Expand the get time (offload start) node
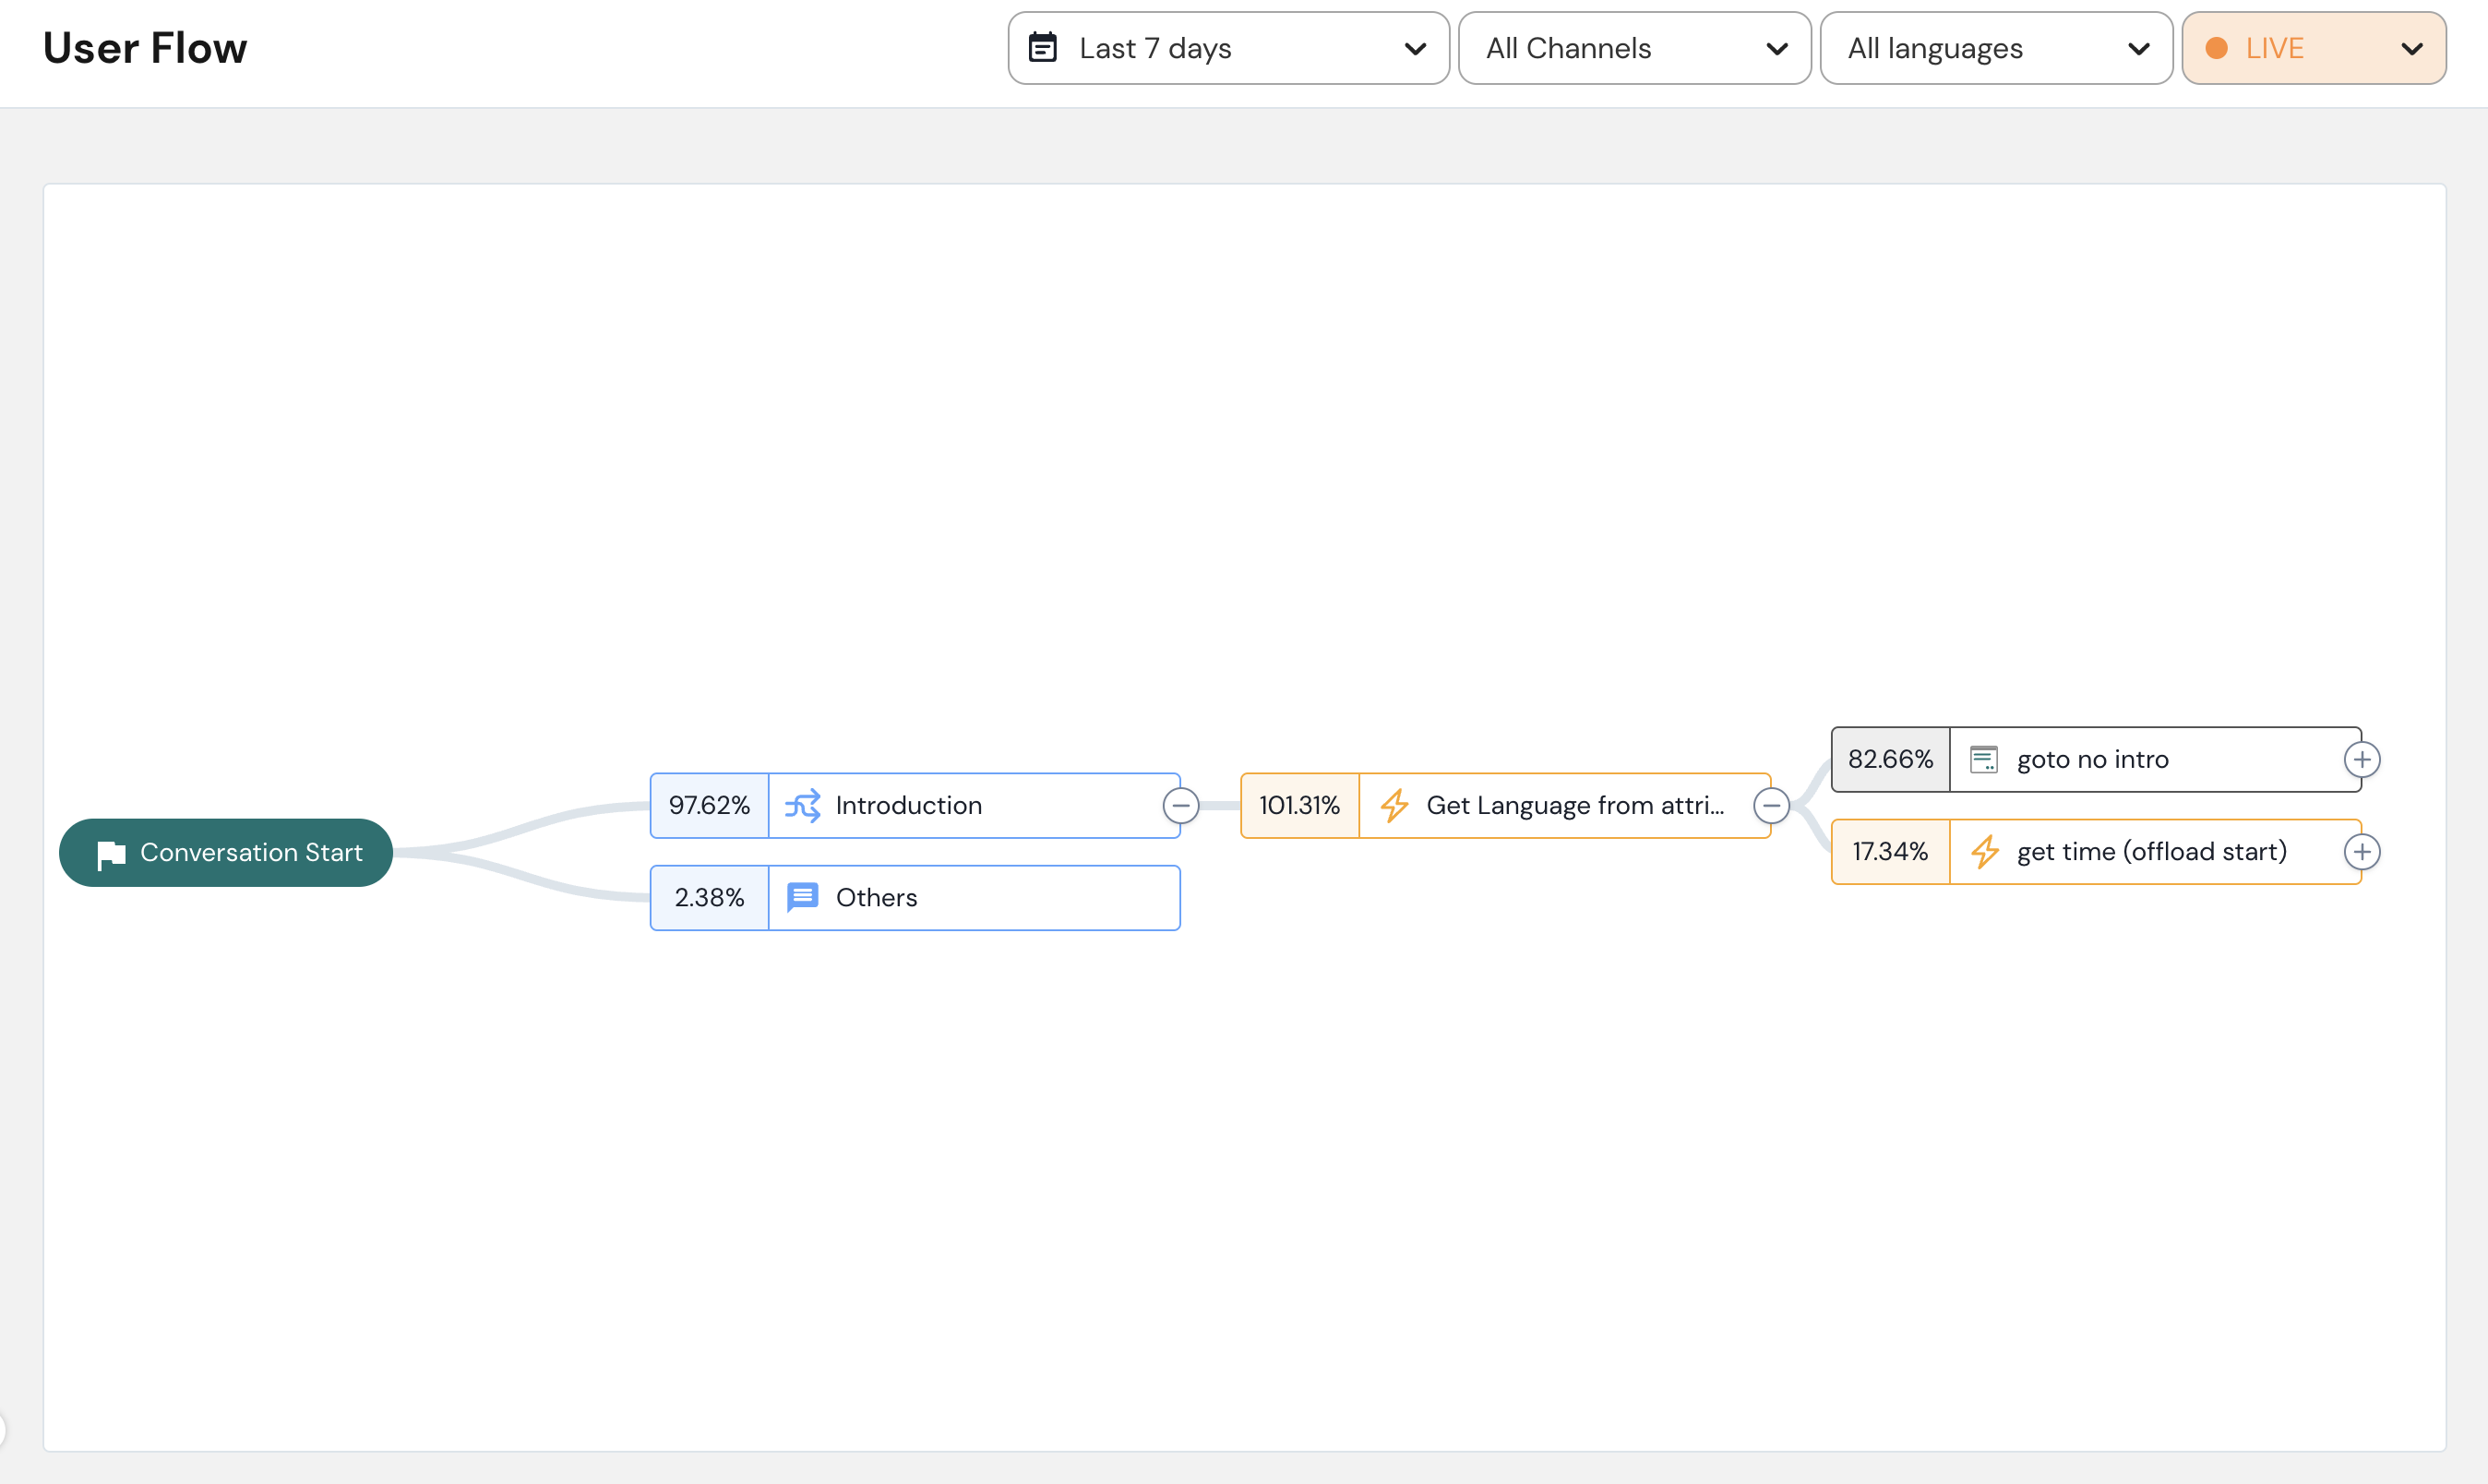Screen dimensions: 2488x1484 pyautogui.click(x=2361, y=852)
